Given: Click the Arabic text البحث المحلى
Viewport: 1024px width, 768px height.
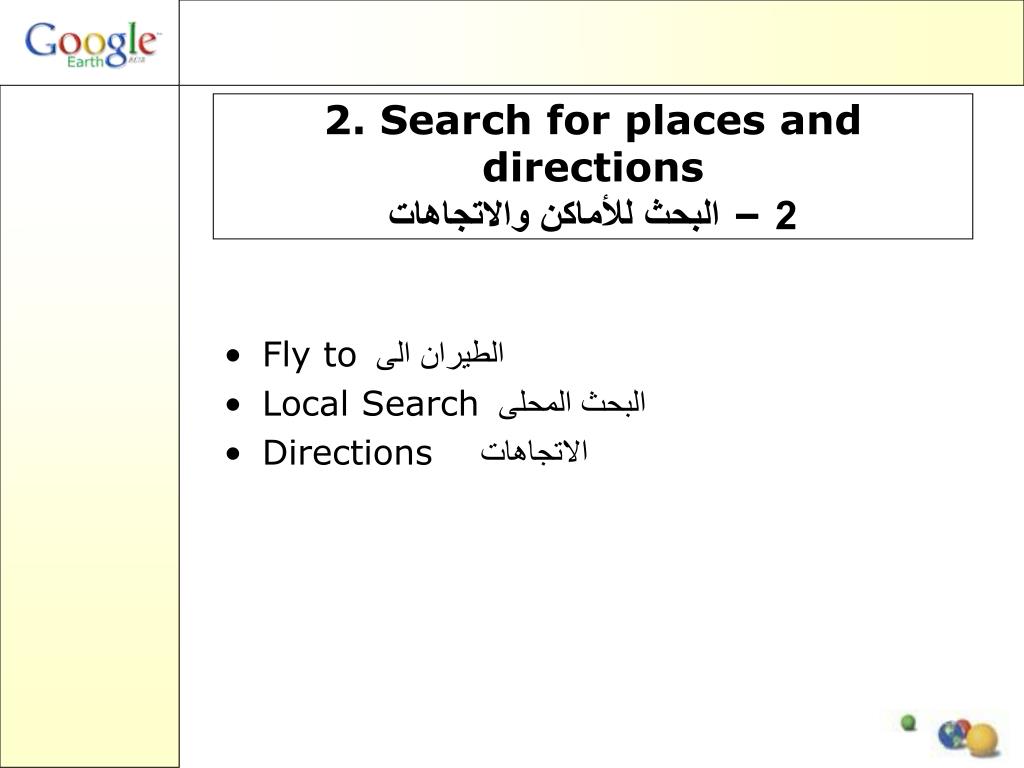Looking at the screenshot, I should 571,402.
